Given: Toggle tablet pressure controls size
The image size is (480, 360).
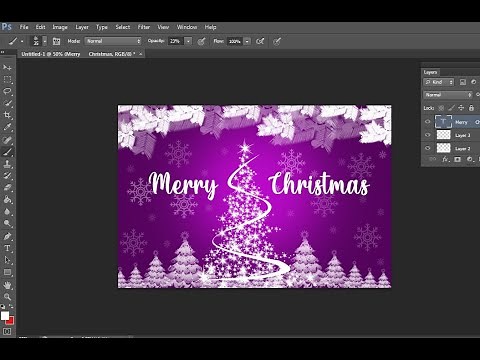Looking at the screenshot, I should (x=277, y=41).
